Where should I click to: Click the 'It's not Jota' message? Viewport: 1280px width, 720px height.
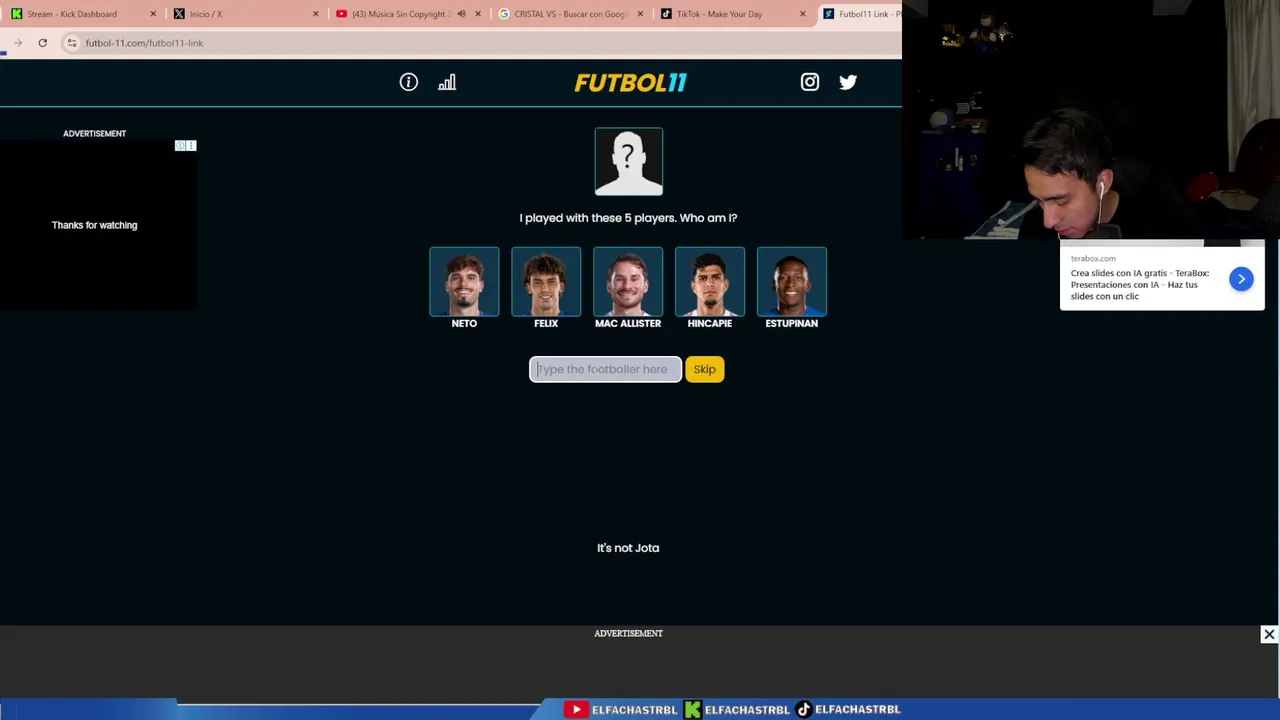pos(628,548)
